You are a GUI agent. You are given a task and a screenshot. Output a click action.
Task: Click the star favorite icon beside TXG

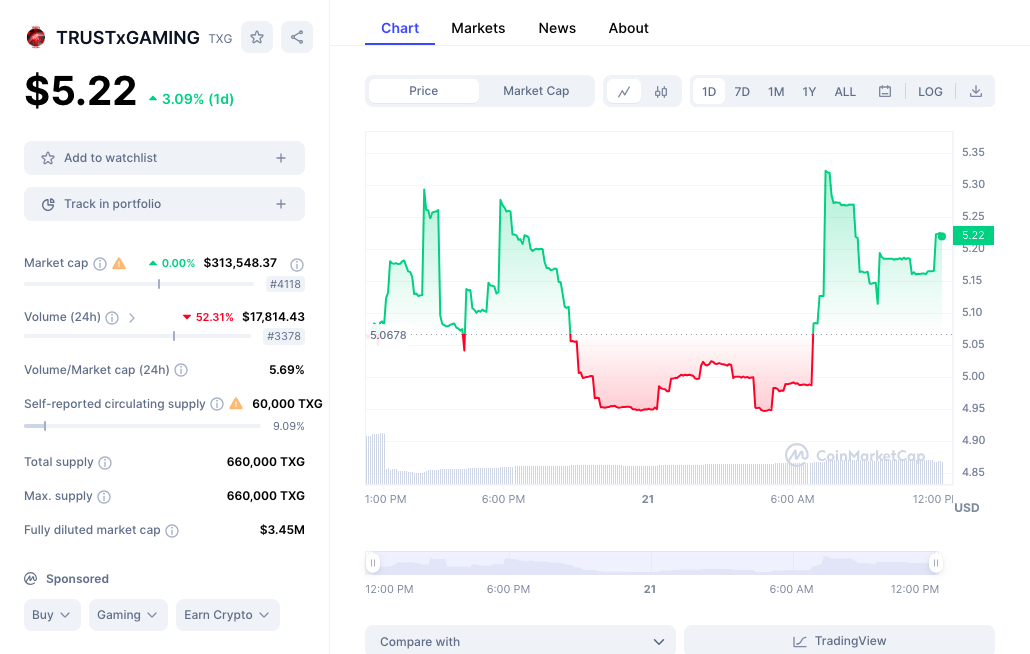coord(257,37)
